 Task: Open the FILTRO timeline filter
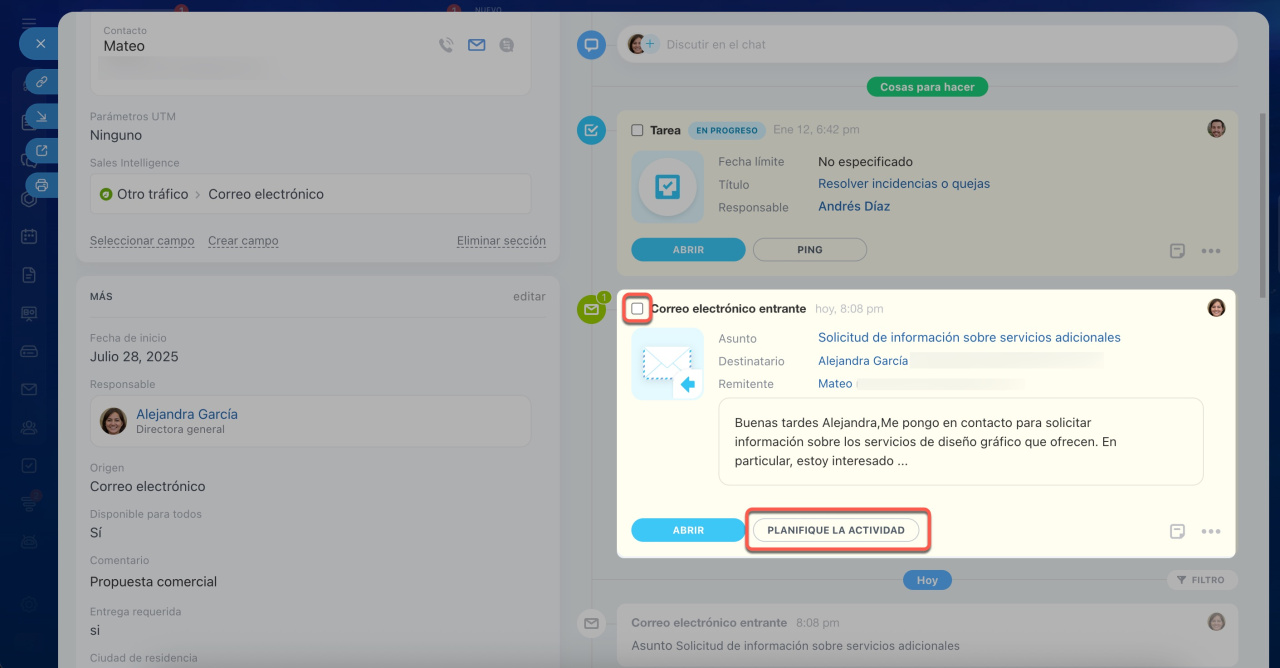[x=1201, y=580]
